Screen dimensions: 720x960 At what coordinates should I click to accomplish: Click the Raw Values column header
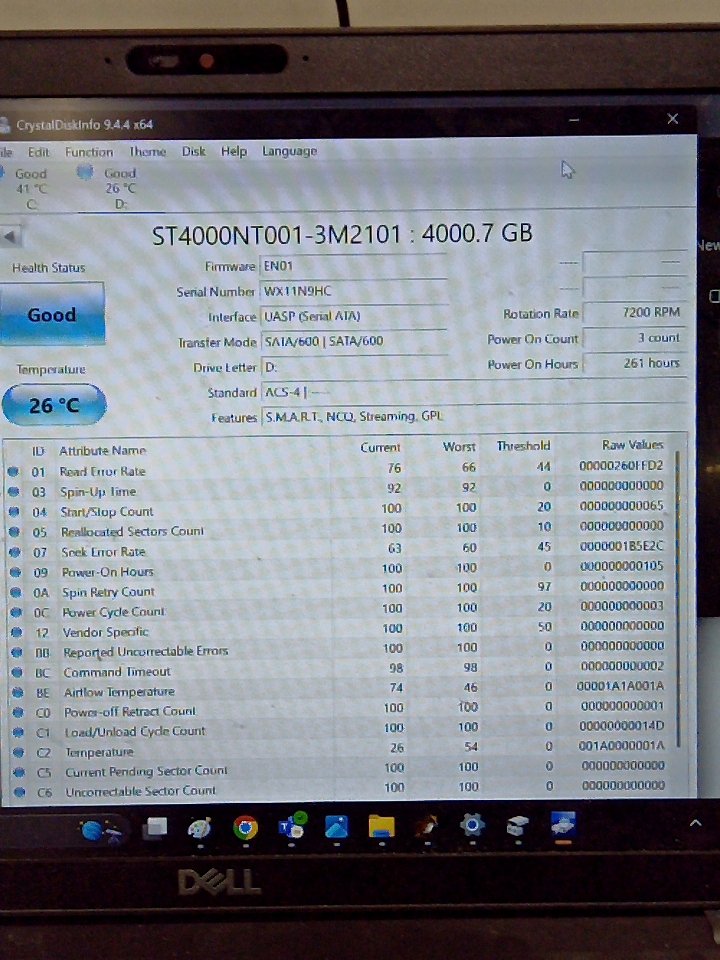pos(632,445)
